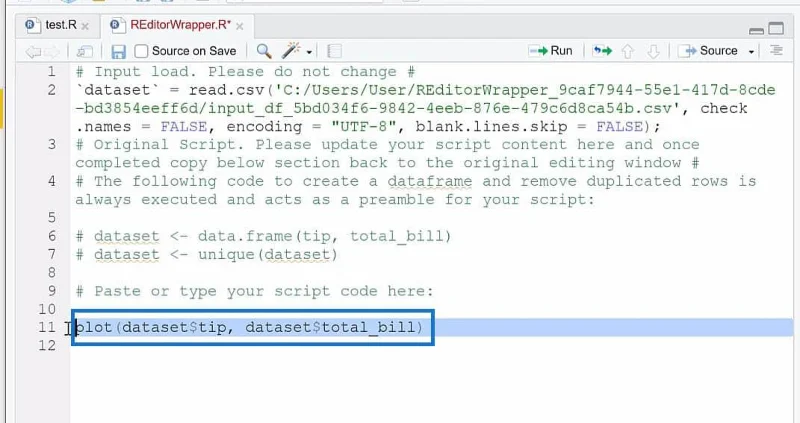Click the code tools magic wand
The image size is (800, 423).
pyautogui.click(x=291, y=51)
